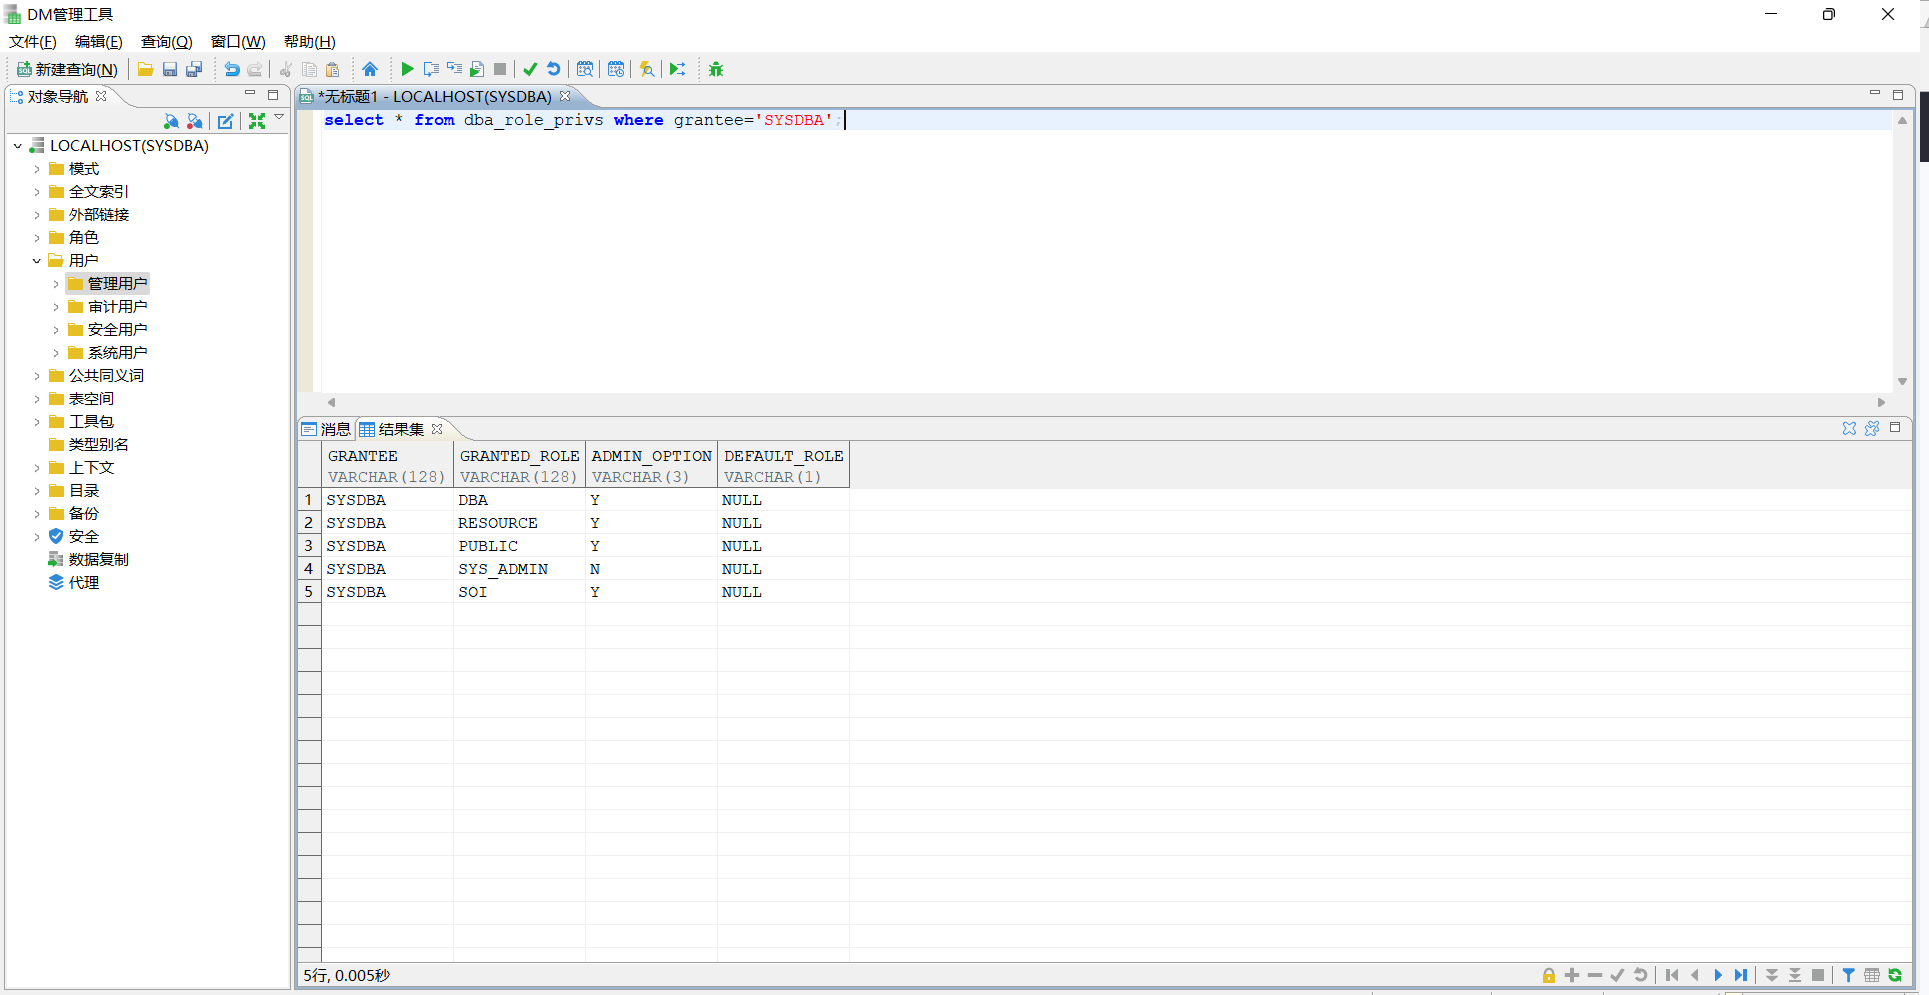The height and width of the screenshot is (995, 1929).
Task: Roll back the transaction with blue arrow
Action: pos(553,69)
